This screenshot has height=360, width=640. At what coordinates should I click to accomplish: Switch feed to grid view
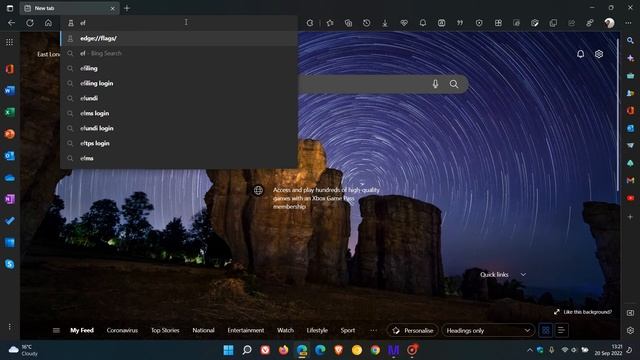point(545,330)
